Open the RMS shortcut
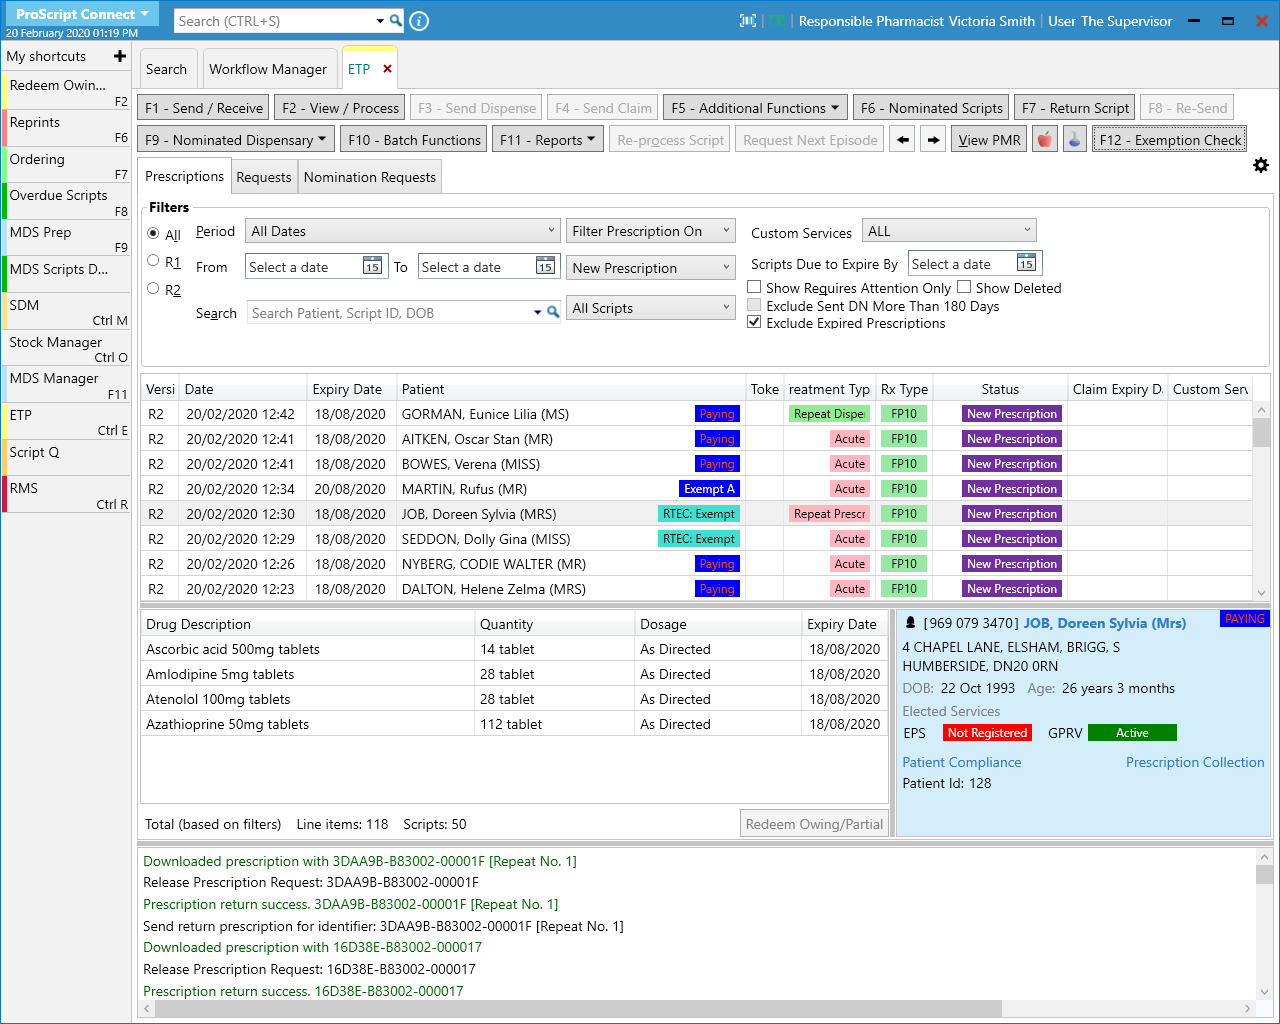The height and width of the screenshot is (1024, 1280). [67, 494]
